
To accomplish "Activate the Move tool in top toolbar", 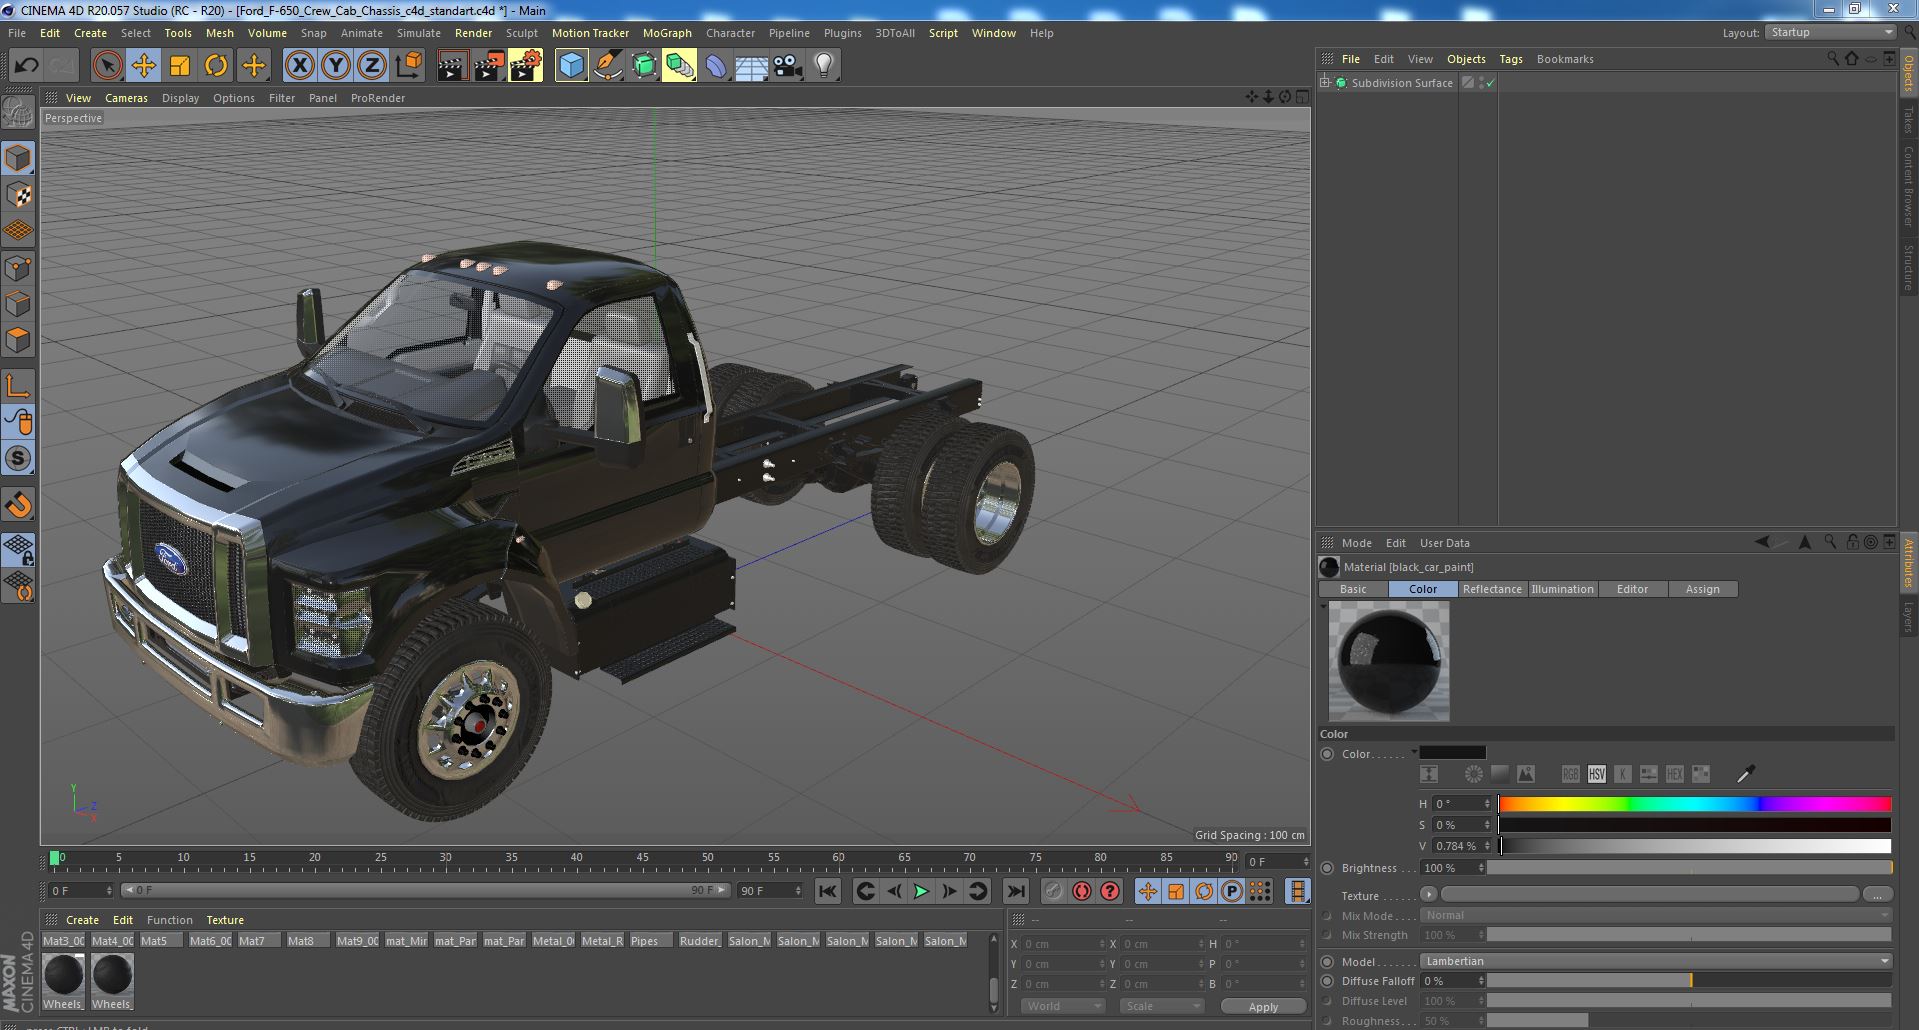I will 144,66.
